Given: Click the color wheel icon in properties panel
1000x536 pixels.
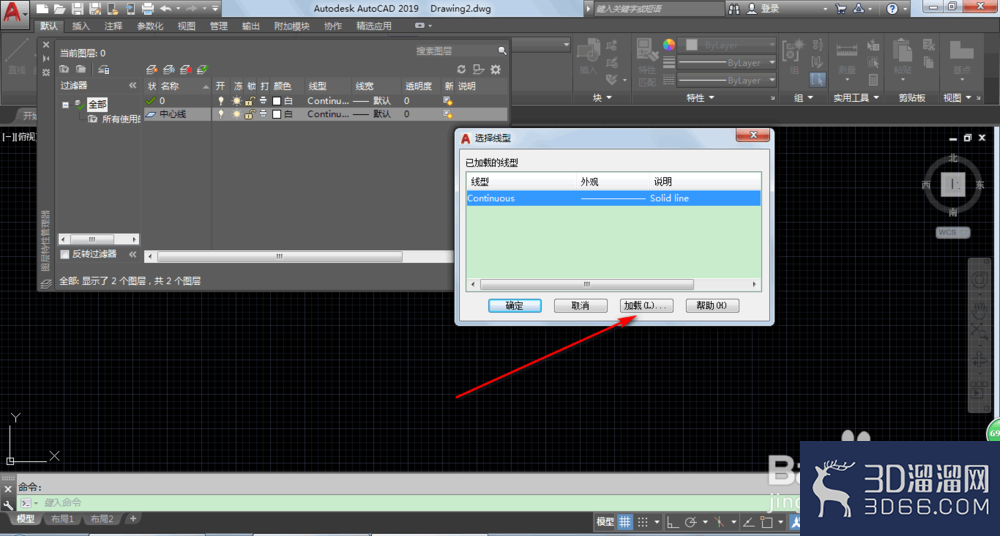Looking at the screenshot, I should tap(668, 45).
